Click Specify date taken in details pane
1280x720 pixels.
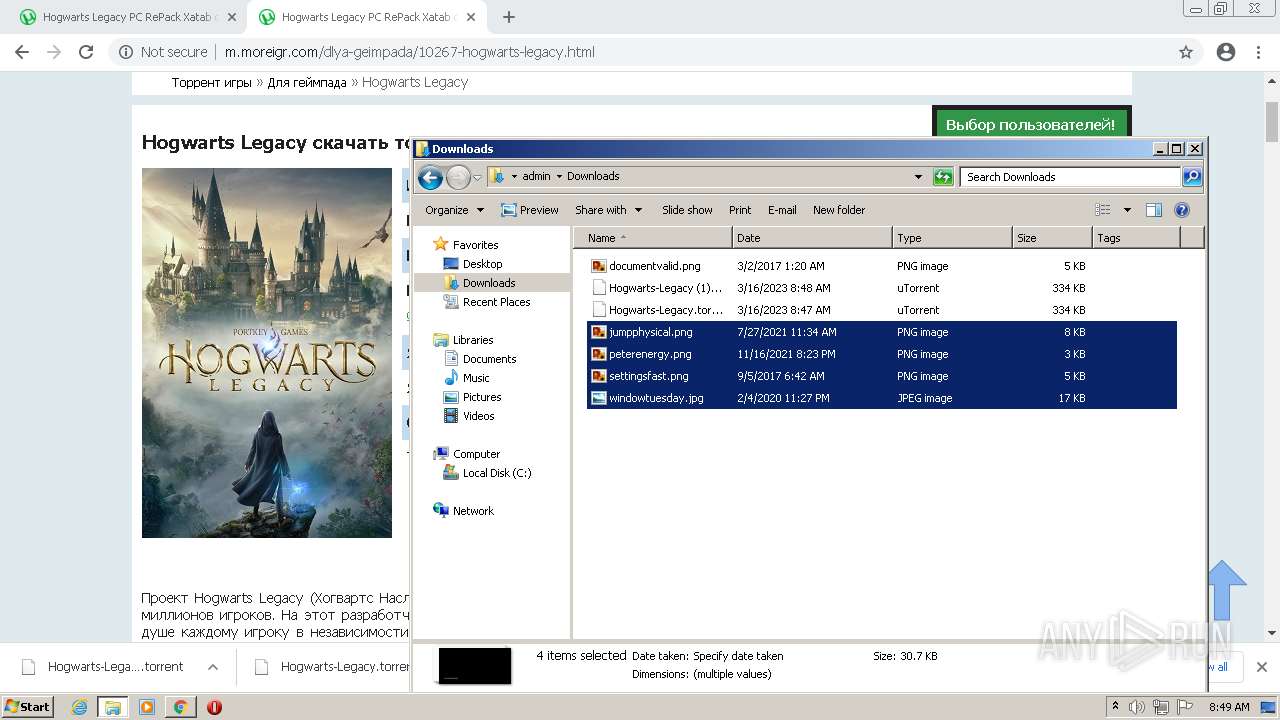[x=738, y=656]
